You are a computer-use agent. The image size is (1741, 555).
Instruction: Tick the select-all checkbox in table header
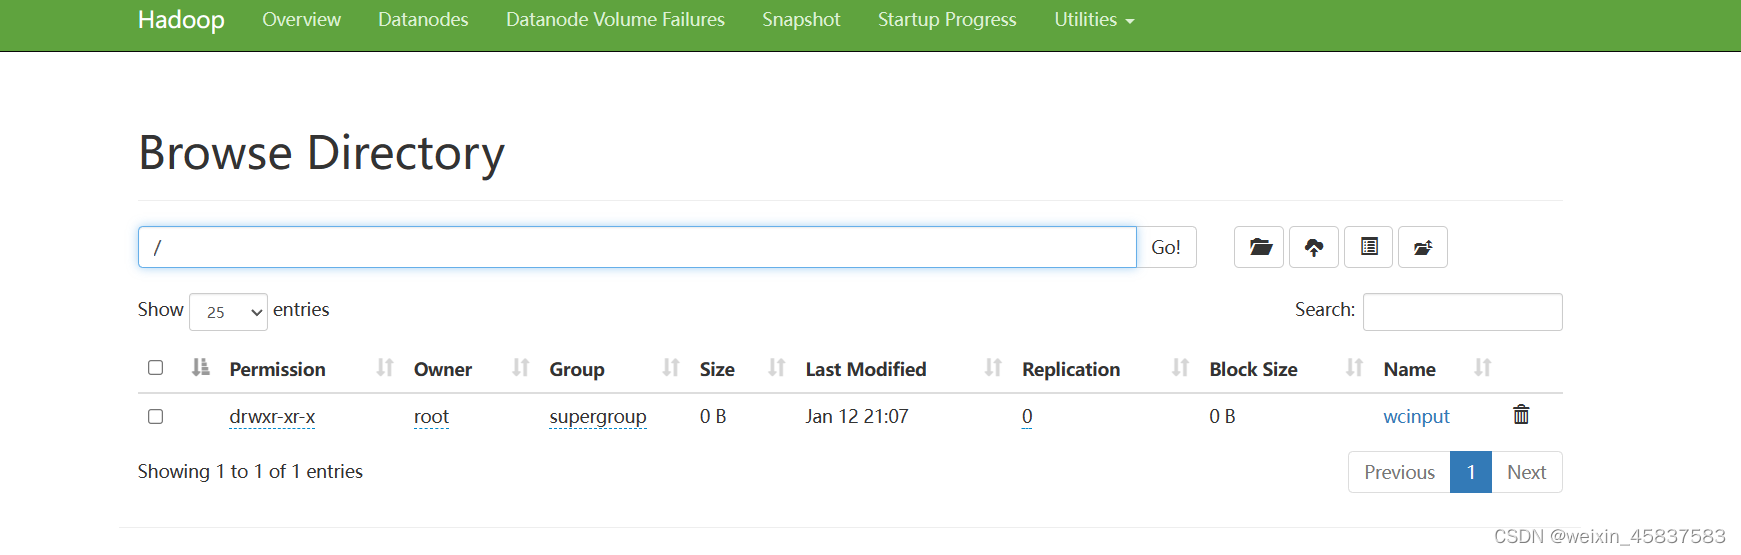click(x=155, y=368)
